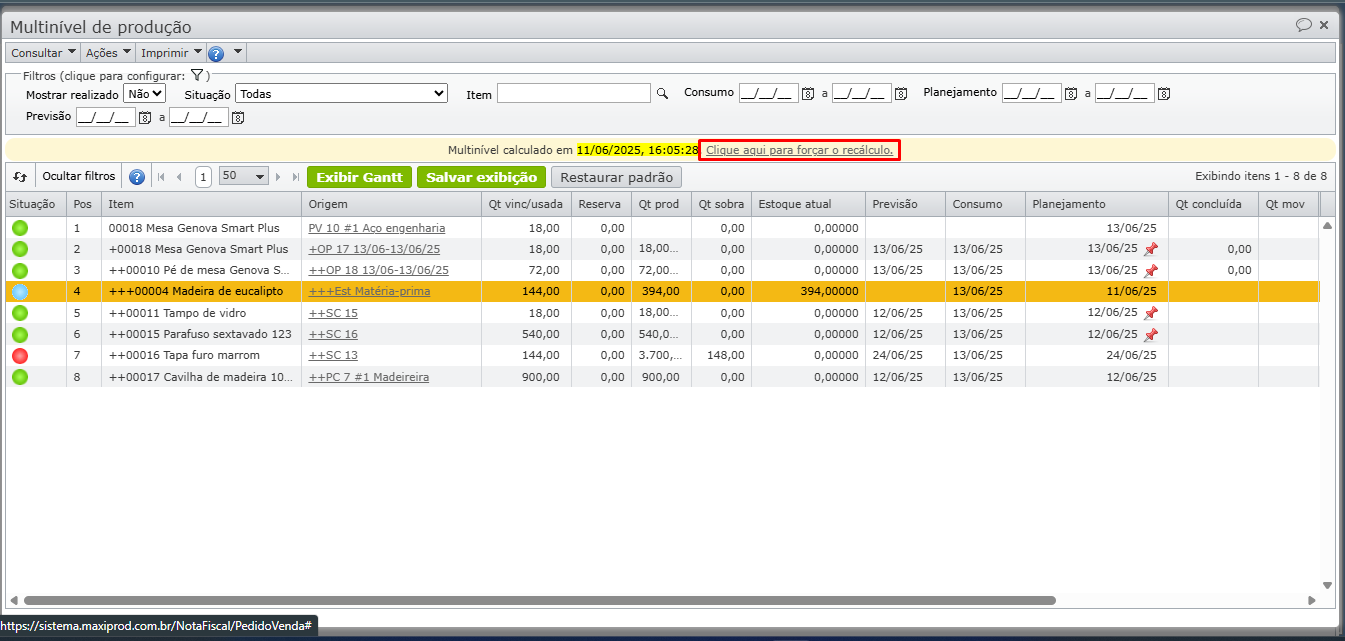Image resolution: width=1345 pixels, height=641 pixels.
Task: Open the Previsão start date calendar
Action: coord(144,118)
